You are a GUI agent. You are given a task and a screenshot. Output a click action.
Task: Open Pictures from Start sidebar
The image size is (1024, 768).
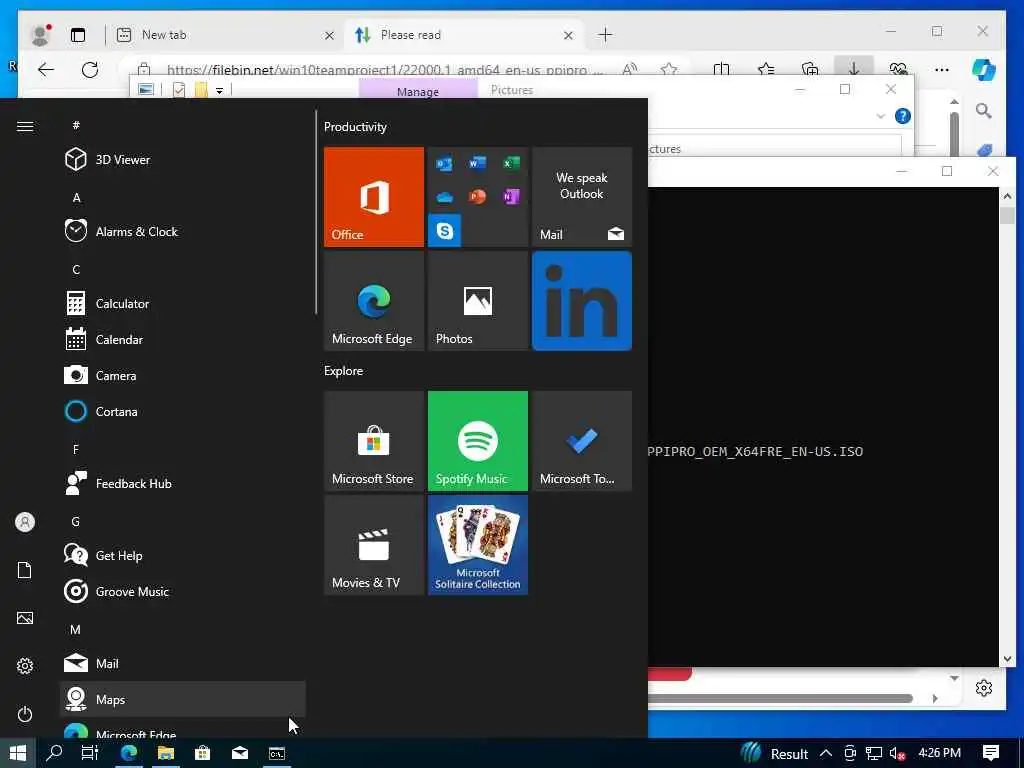[x=25, y=618]
